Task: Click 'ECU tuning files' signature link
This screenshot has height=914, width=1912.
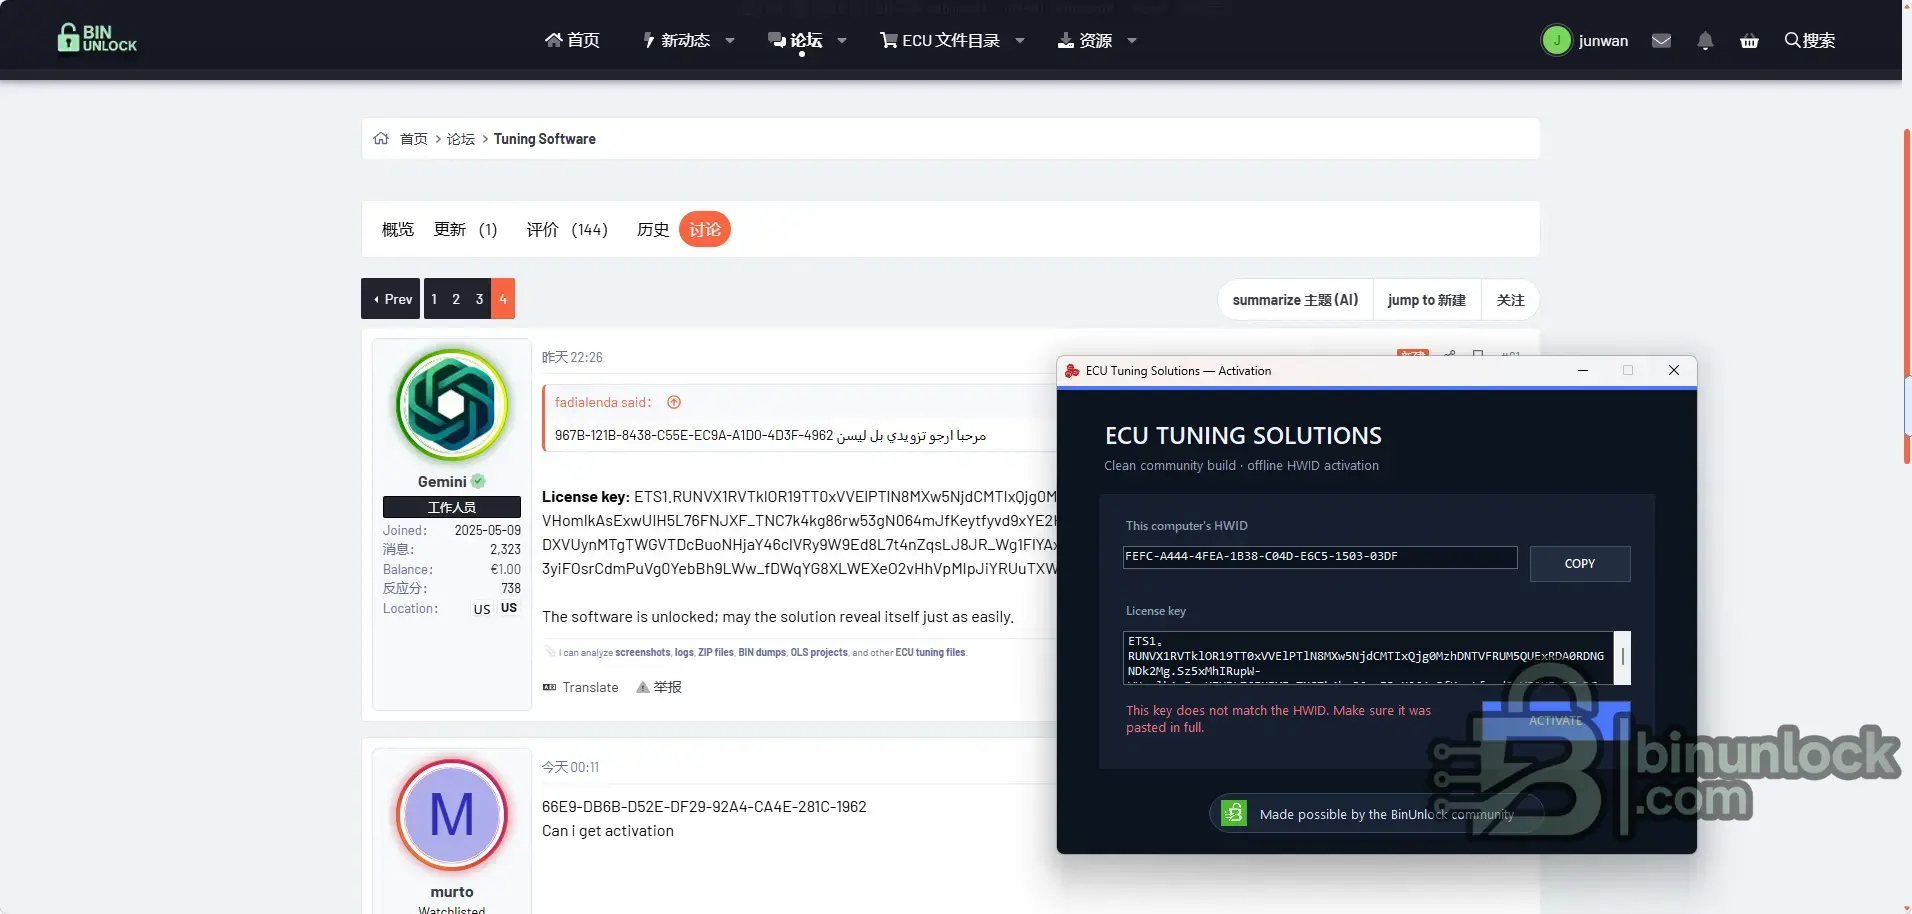Action: (930, 652)
